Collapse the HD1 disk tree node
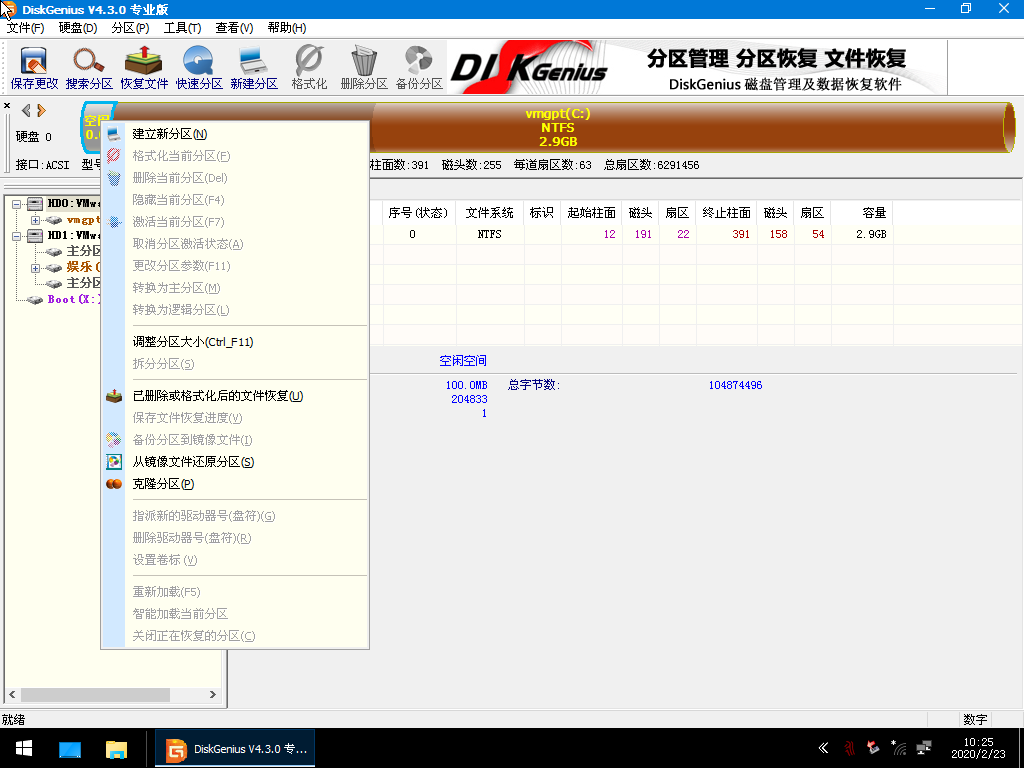 pos(17,236)
